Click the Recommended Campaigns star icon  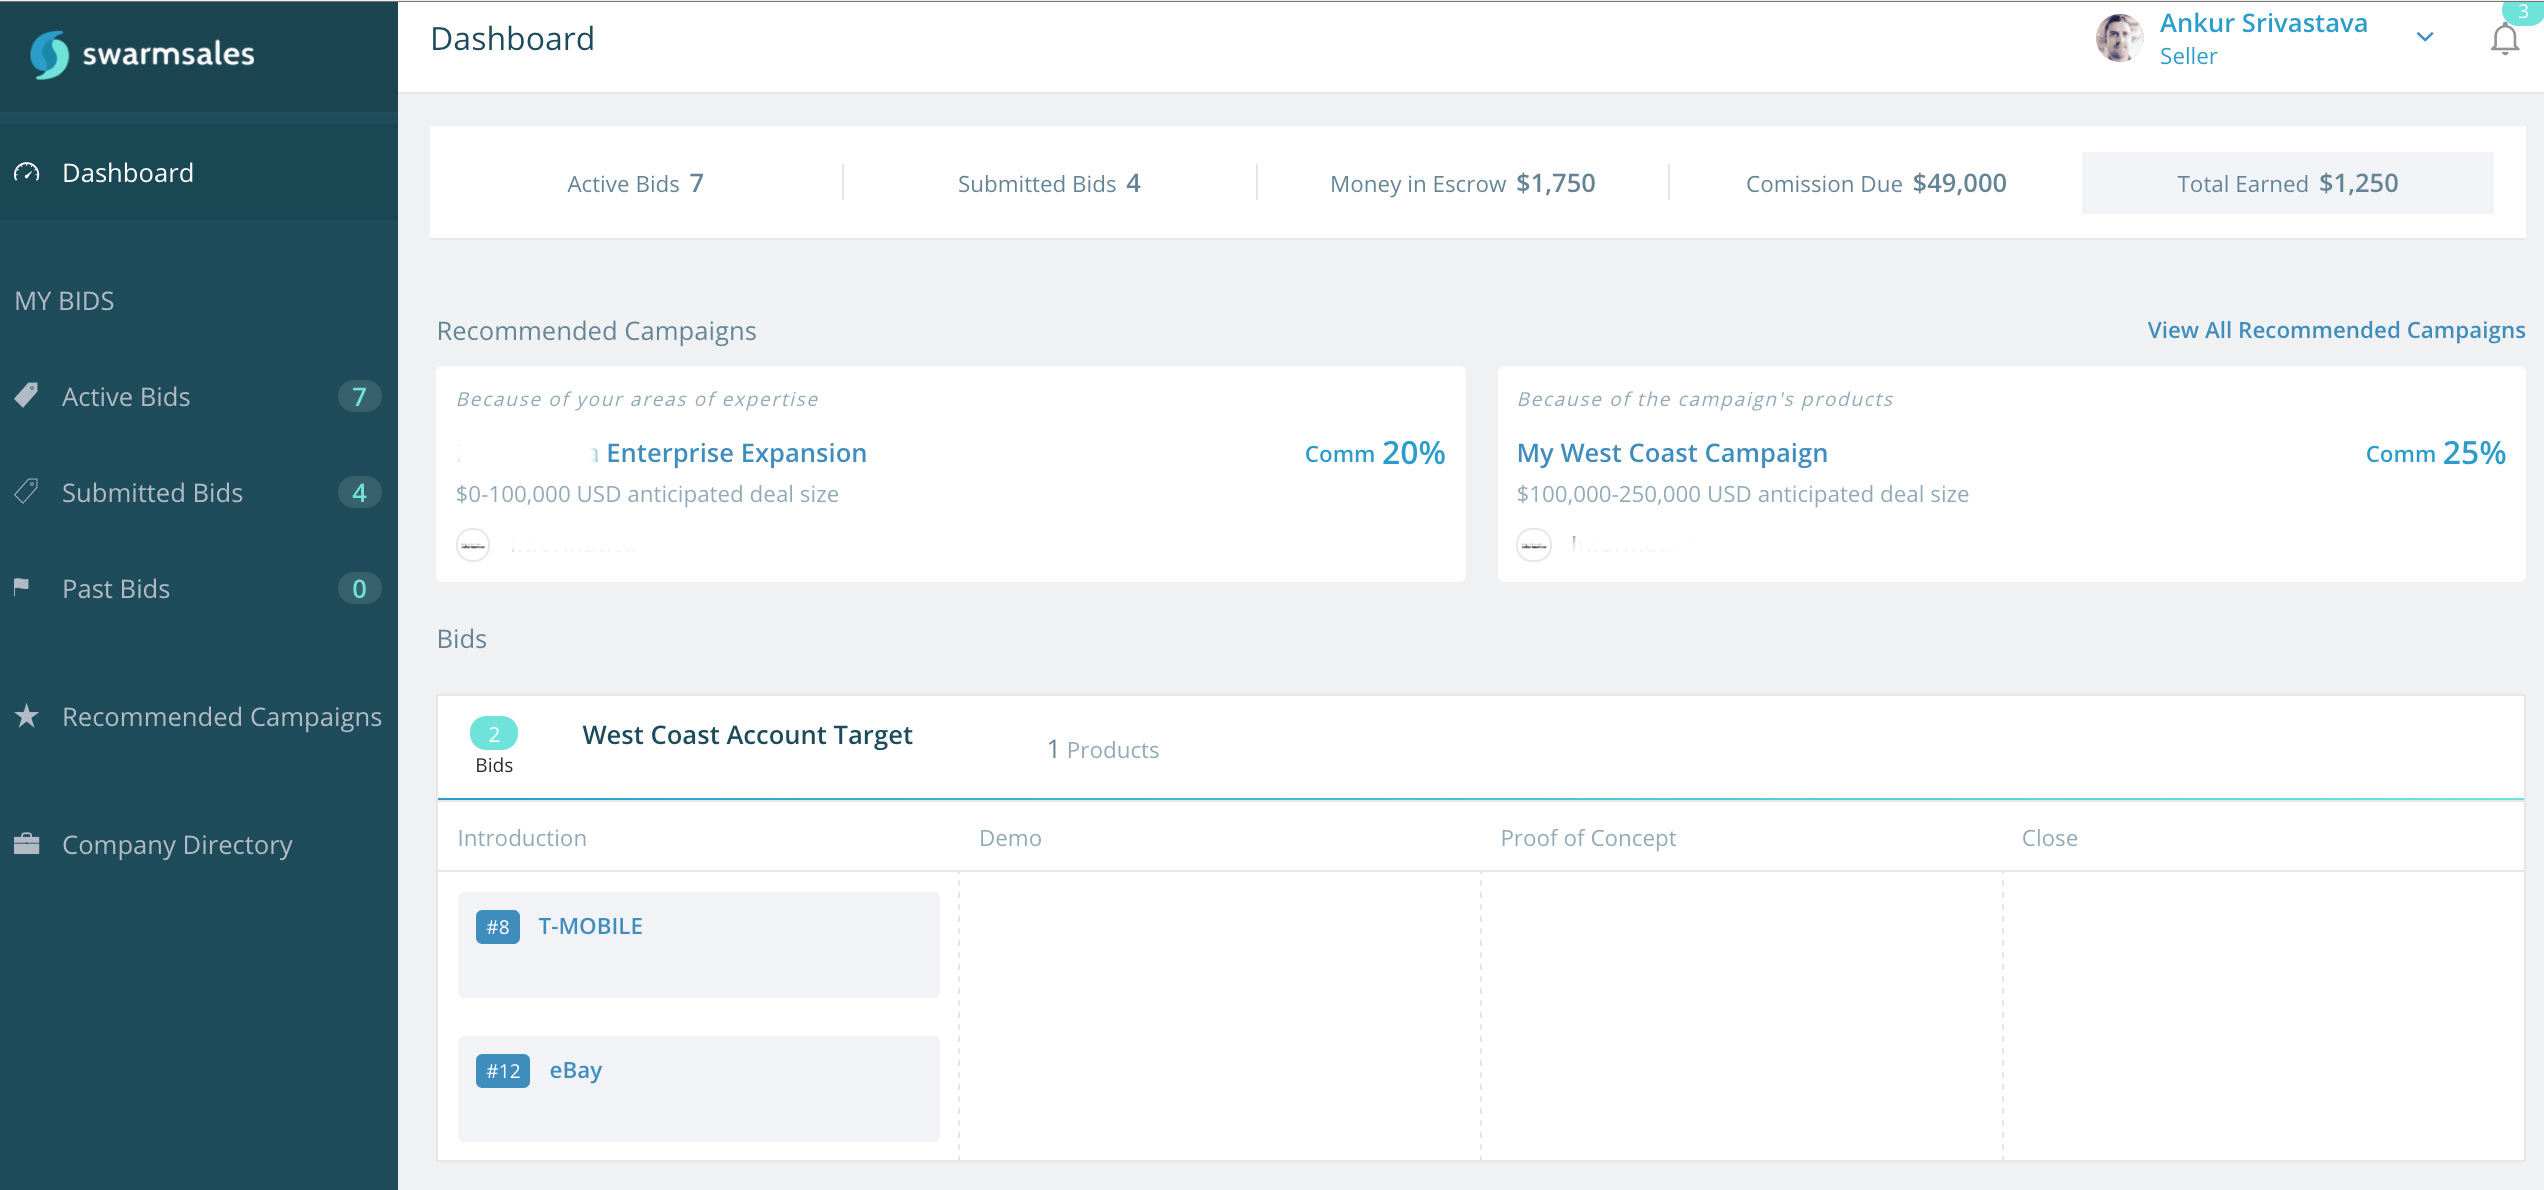point(27,716)
